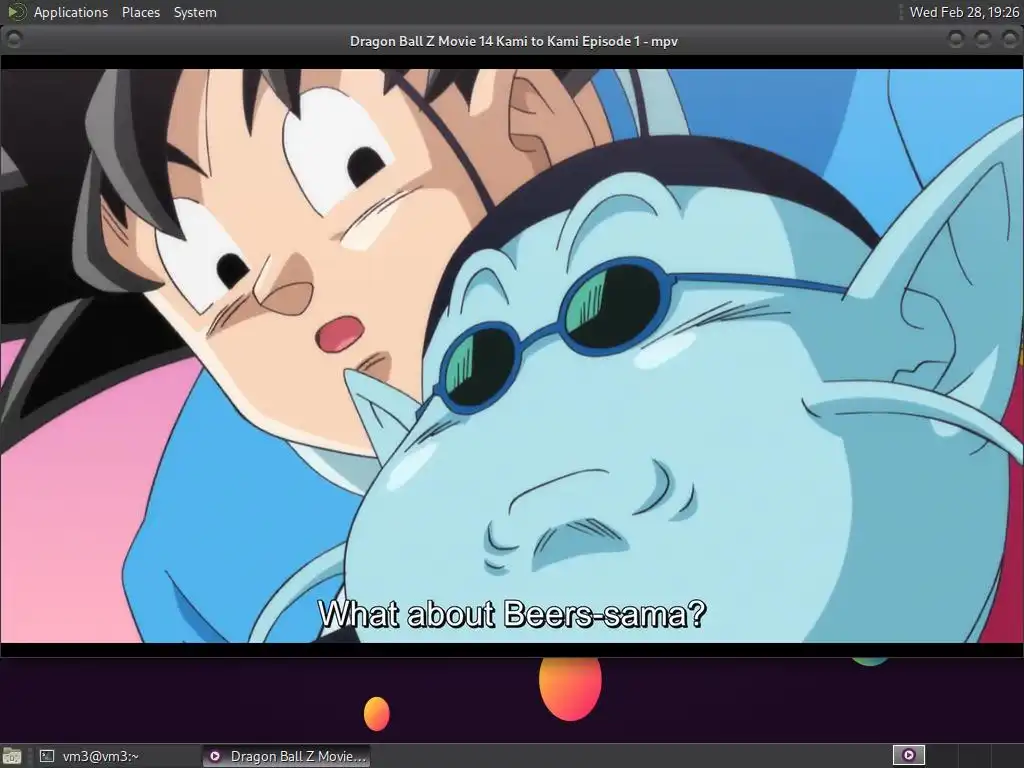Open the mpv window menu button
The image size is (1024, 768).
point(13,40)
